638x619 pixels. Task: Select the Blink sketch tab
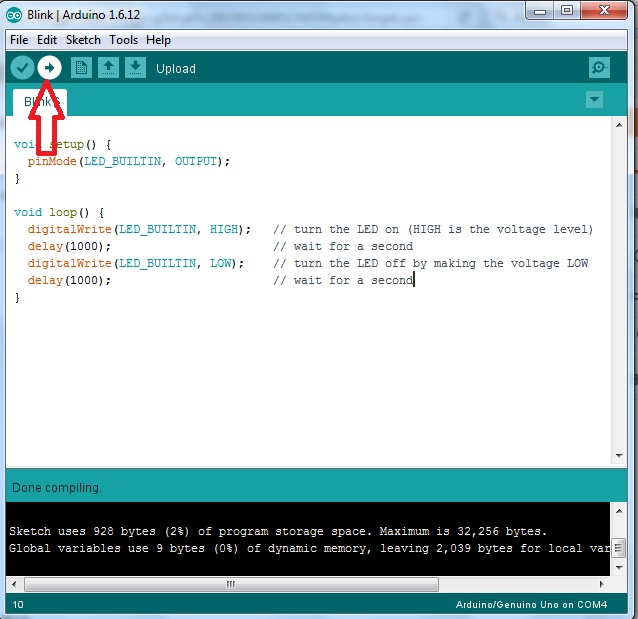point(40,102)
